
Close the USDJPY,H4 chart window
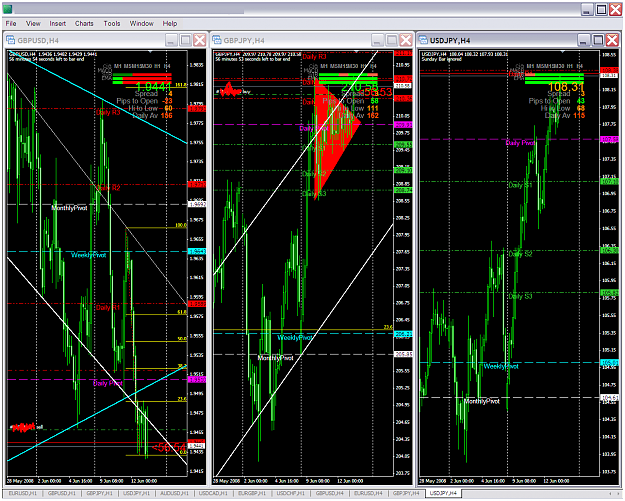click(612, 40)
